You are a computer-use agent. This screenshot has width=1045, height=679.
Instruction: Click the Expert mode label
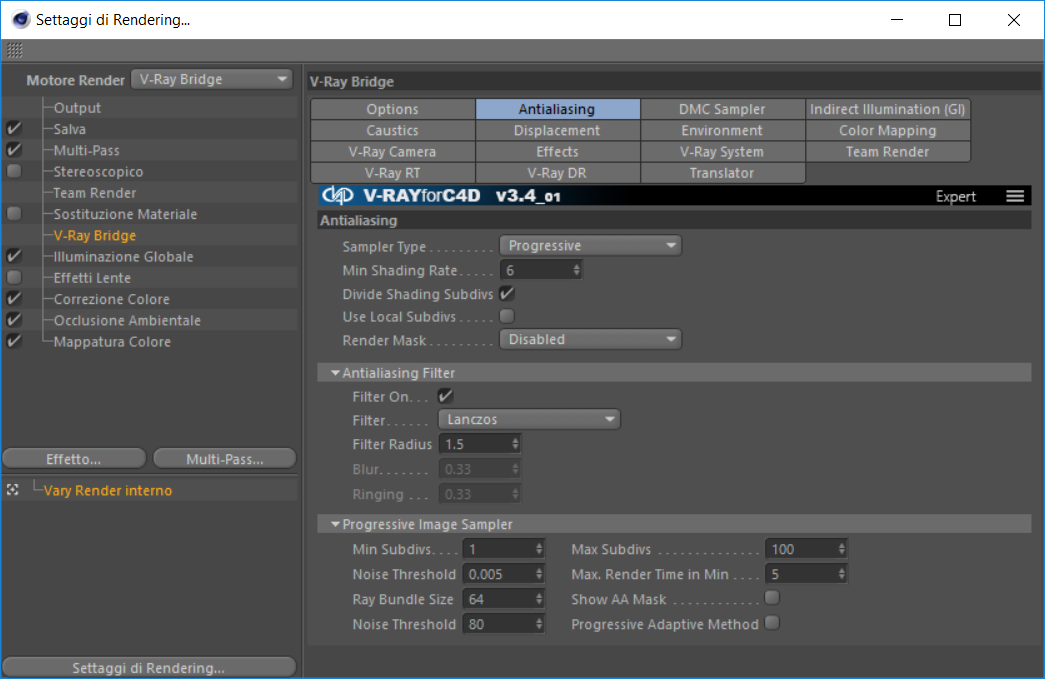pos(956,196)
